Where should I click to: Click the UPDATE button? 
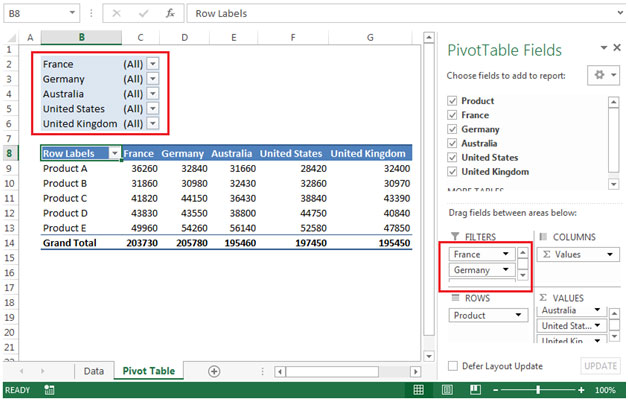click(600, 366)
